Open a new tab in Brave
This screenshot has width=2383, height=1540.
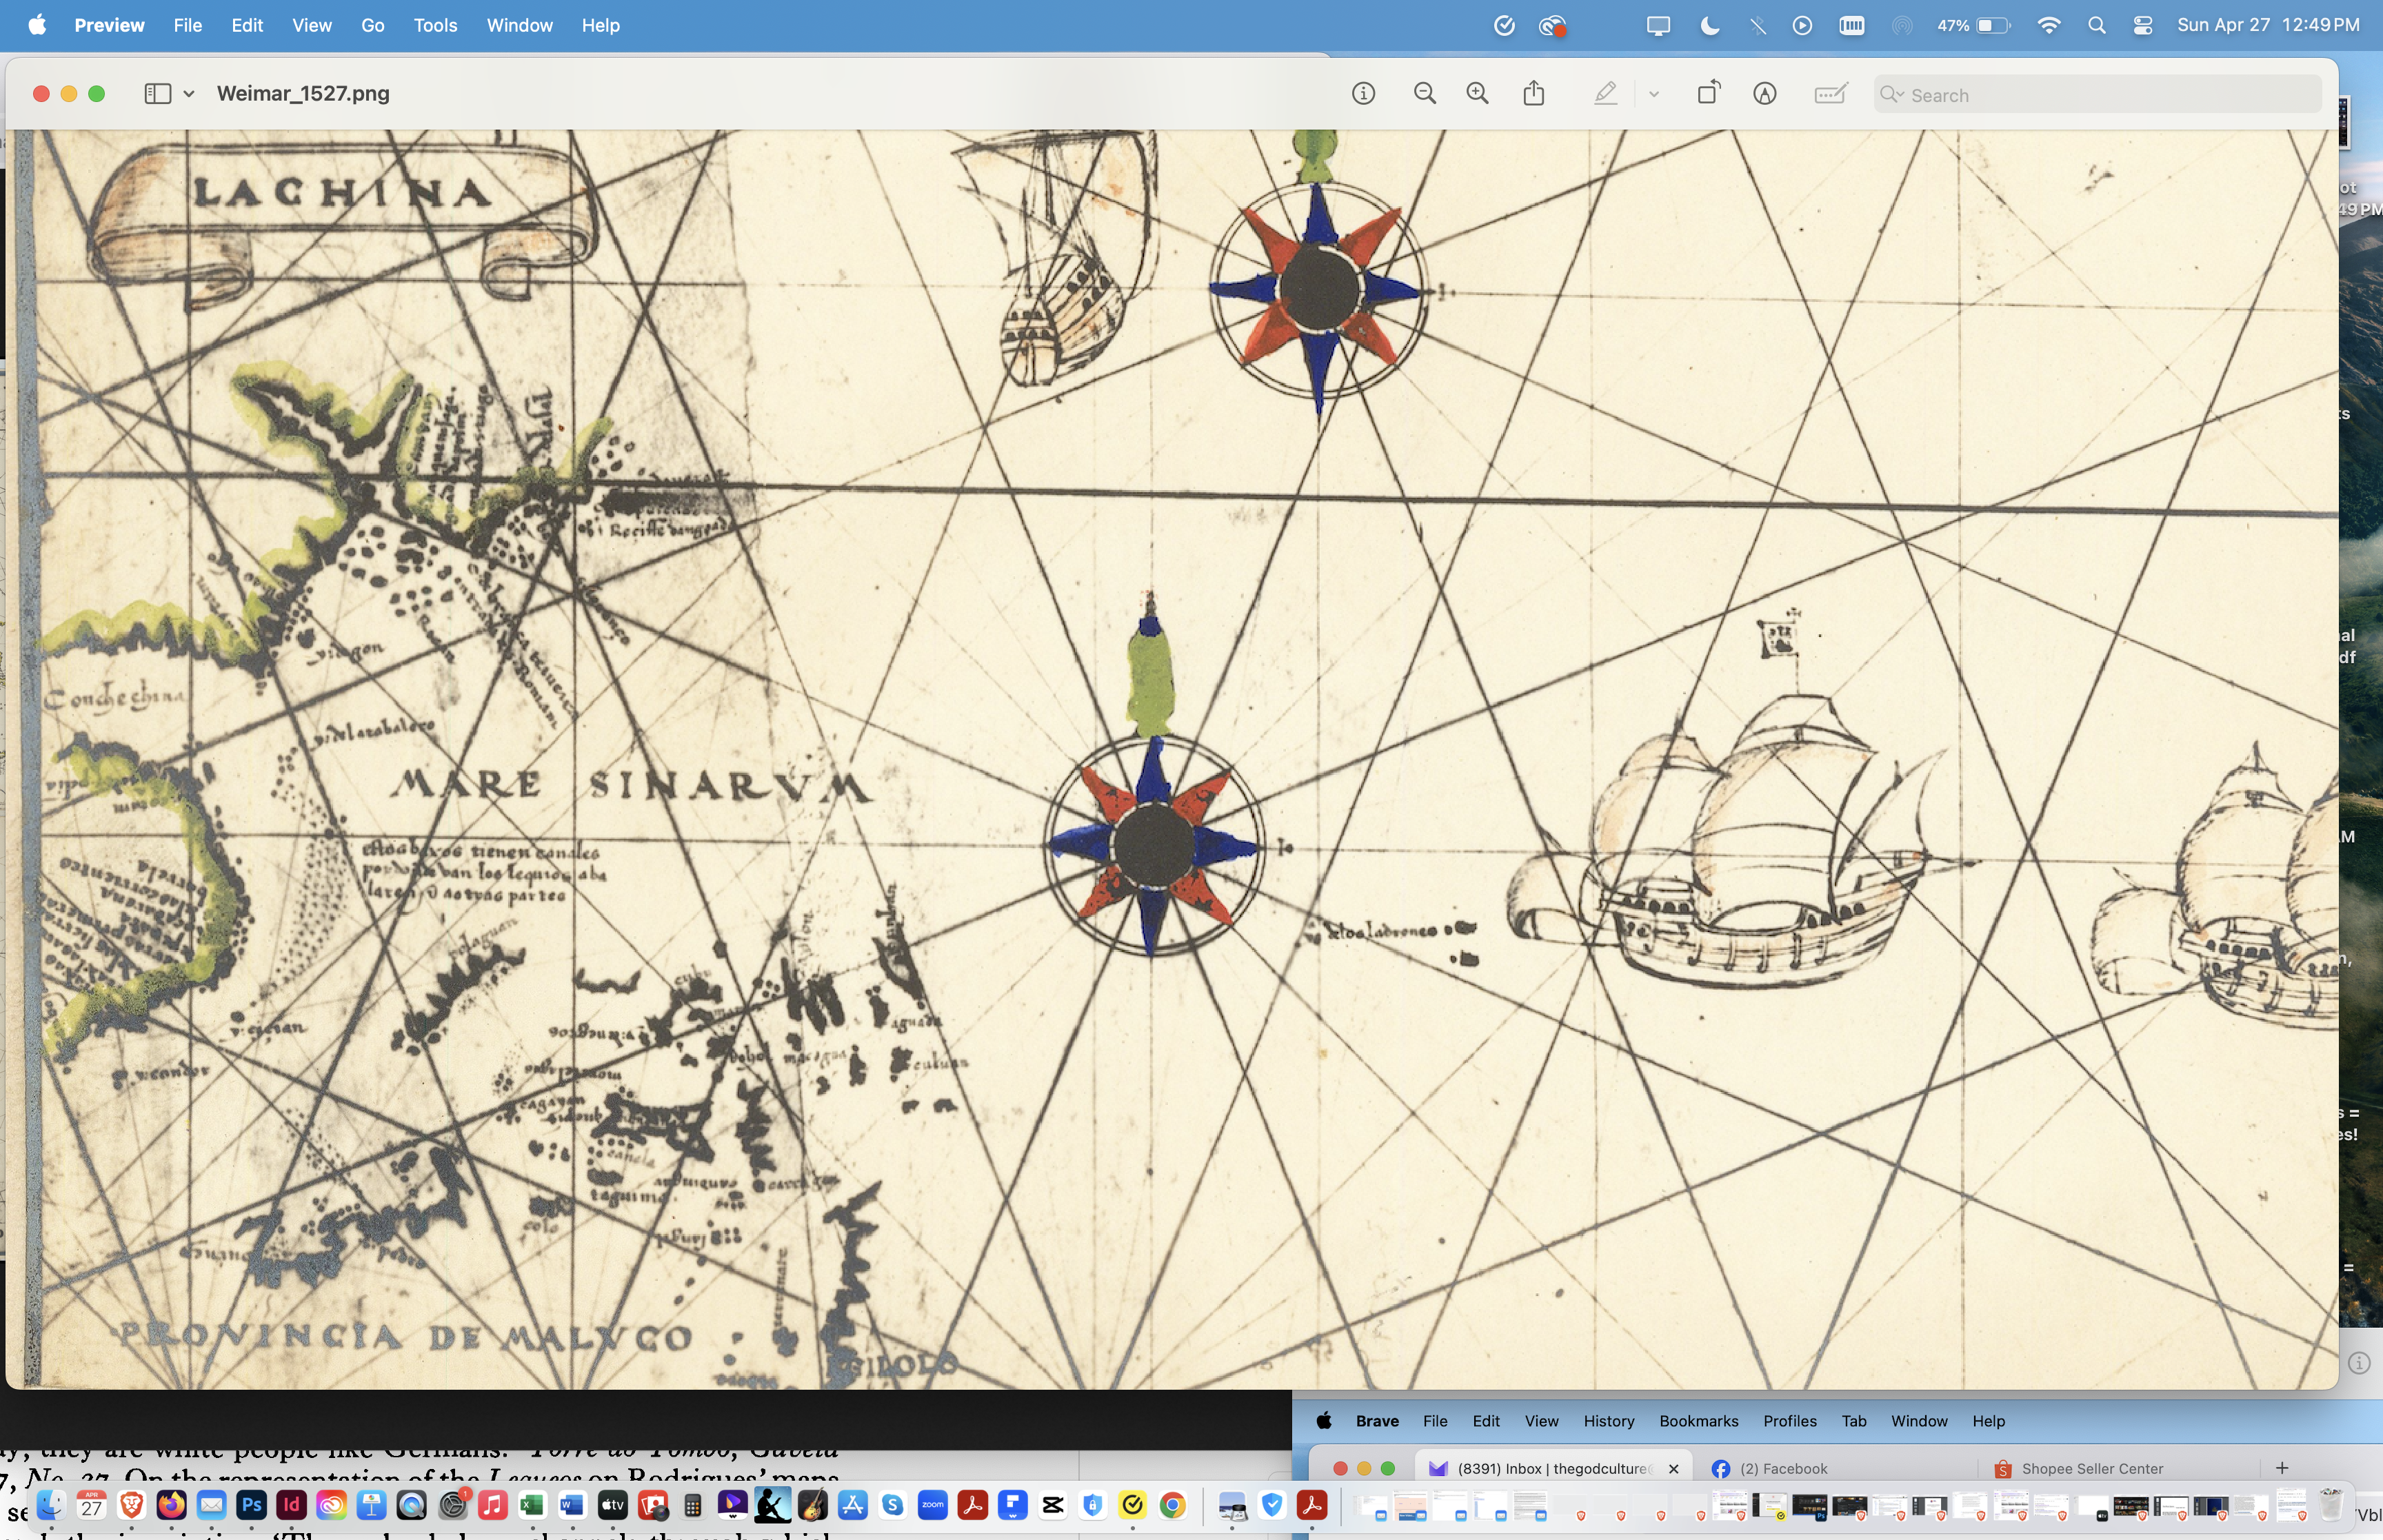[2281, 1467]
